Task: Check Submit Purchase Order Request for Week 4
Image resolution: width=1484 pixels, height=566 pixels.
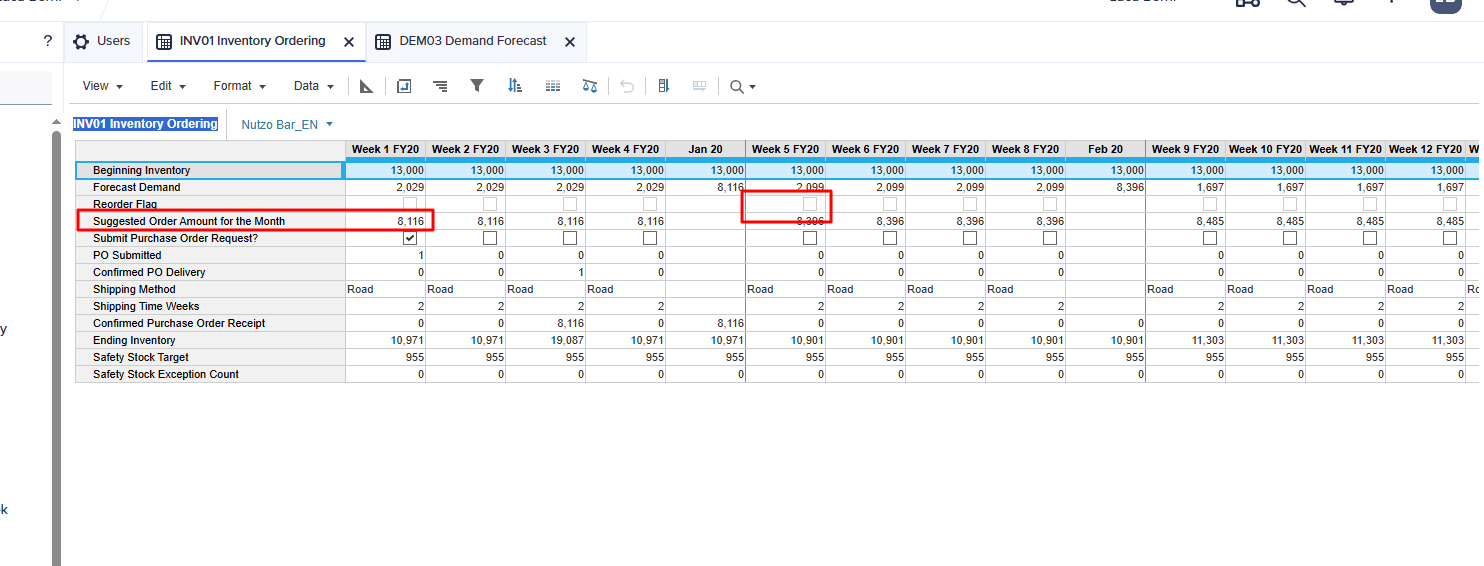Action: click(650, 238)
